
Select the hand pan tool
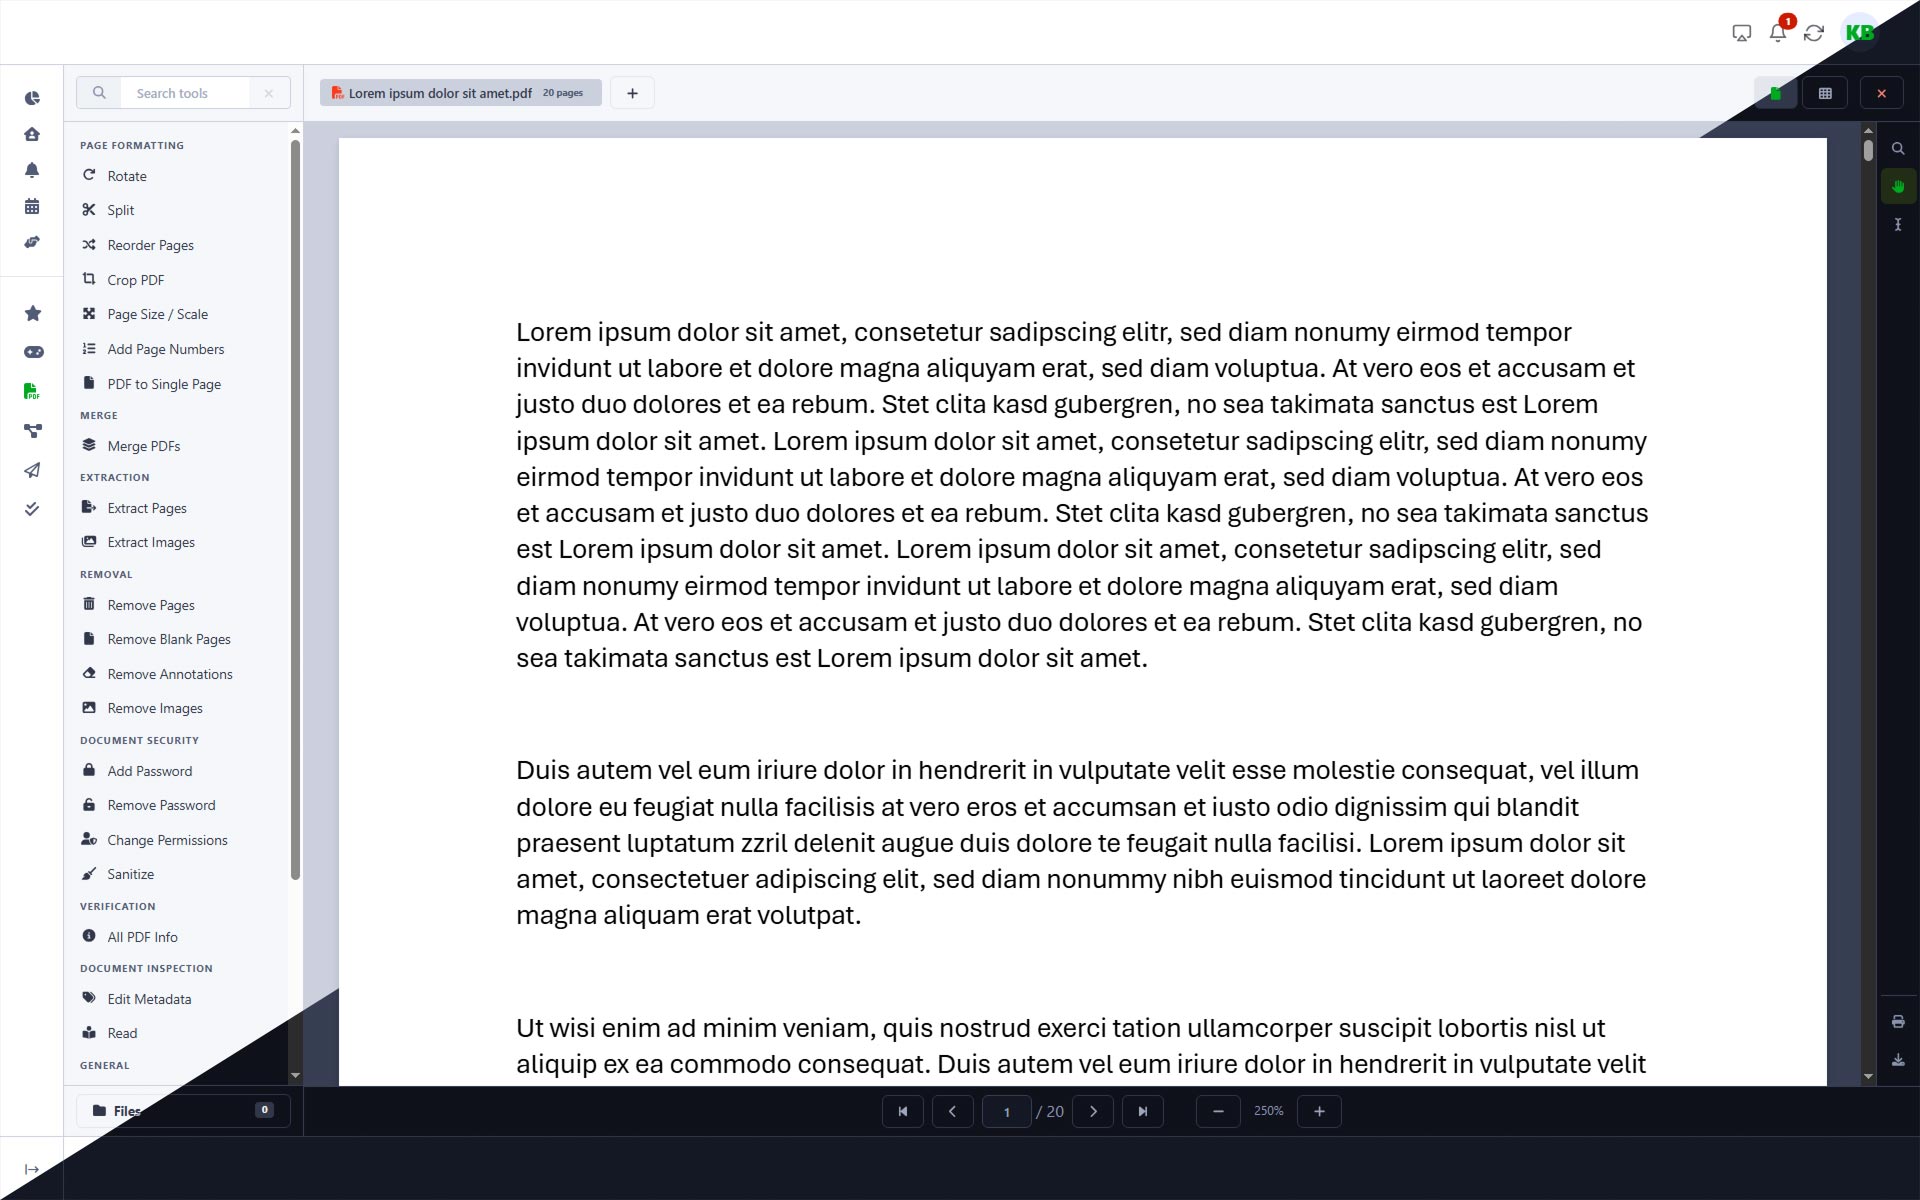coord(1898,185)
